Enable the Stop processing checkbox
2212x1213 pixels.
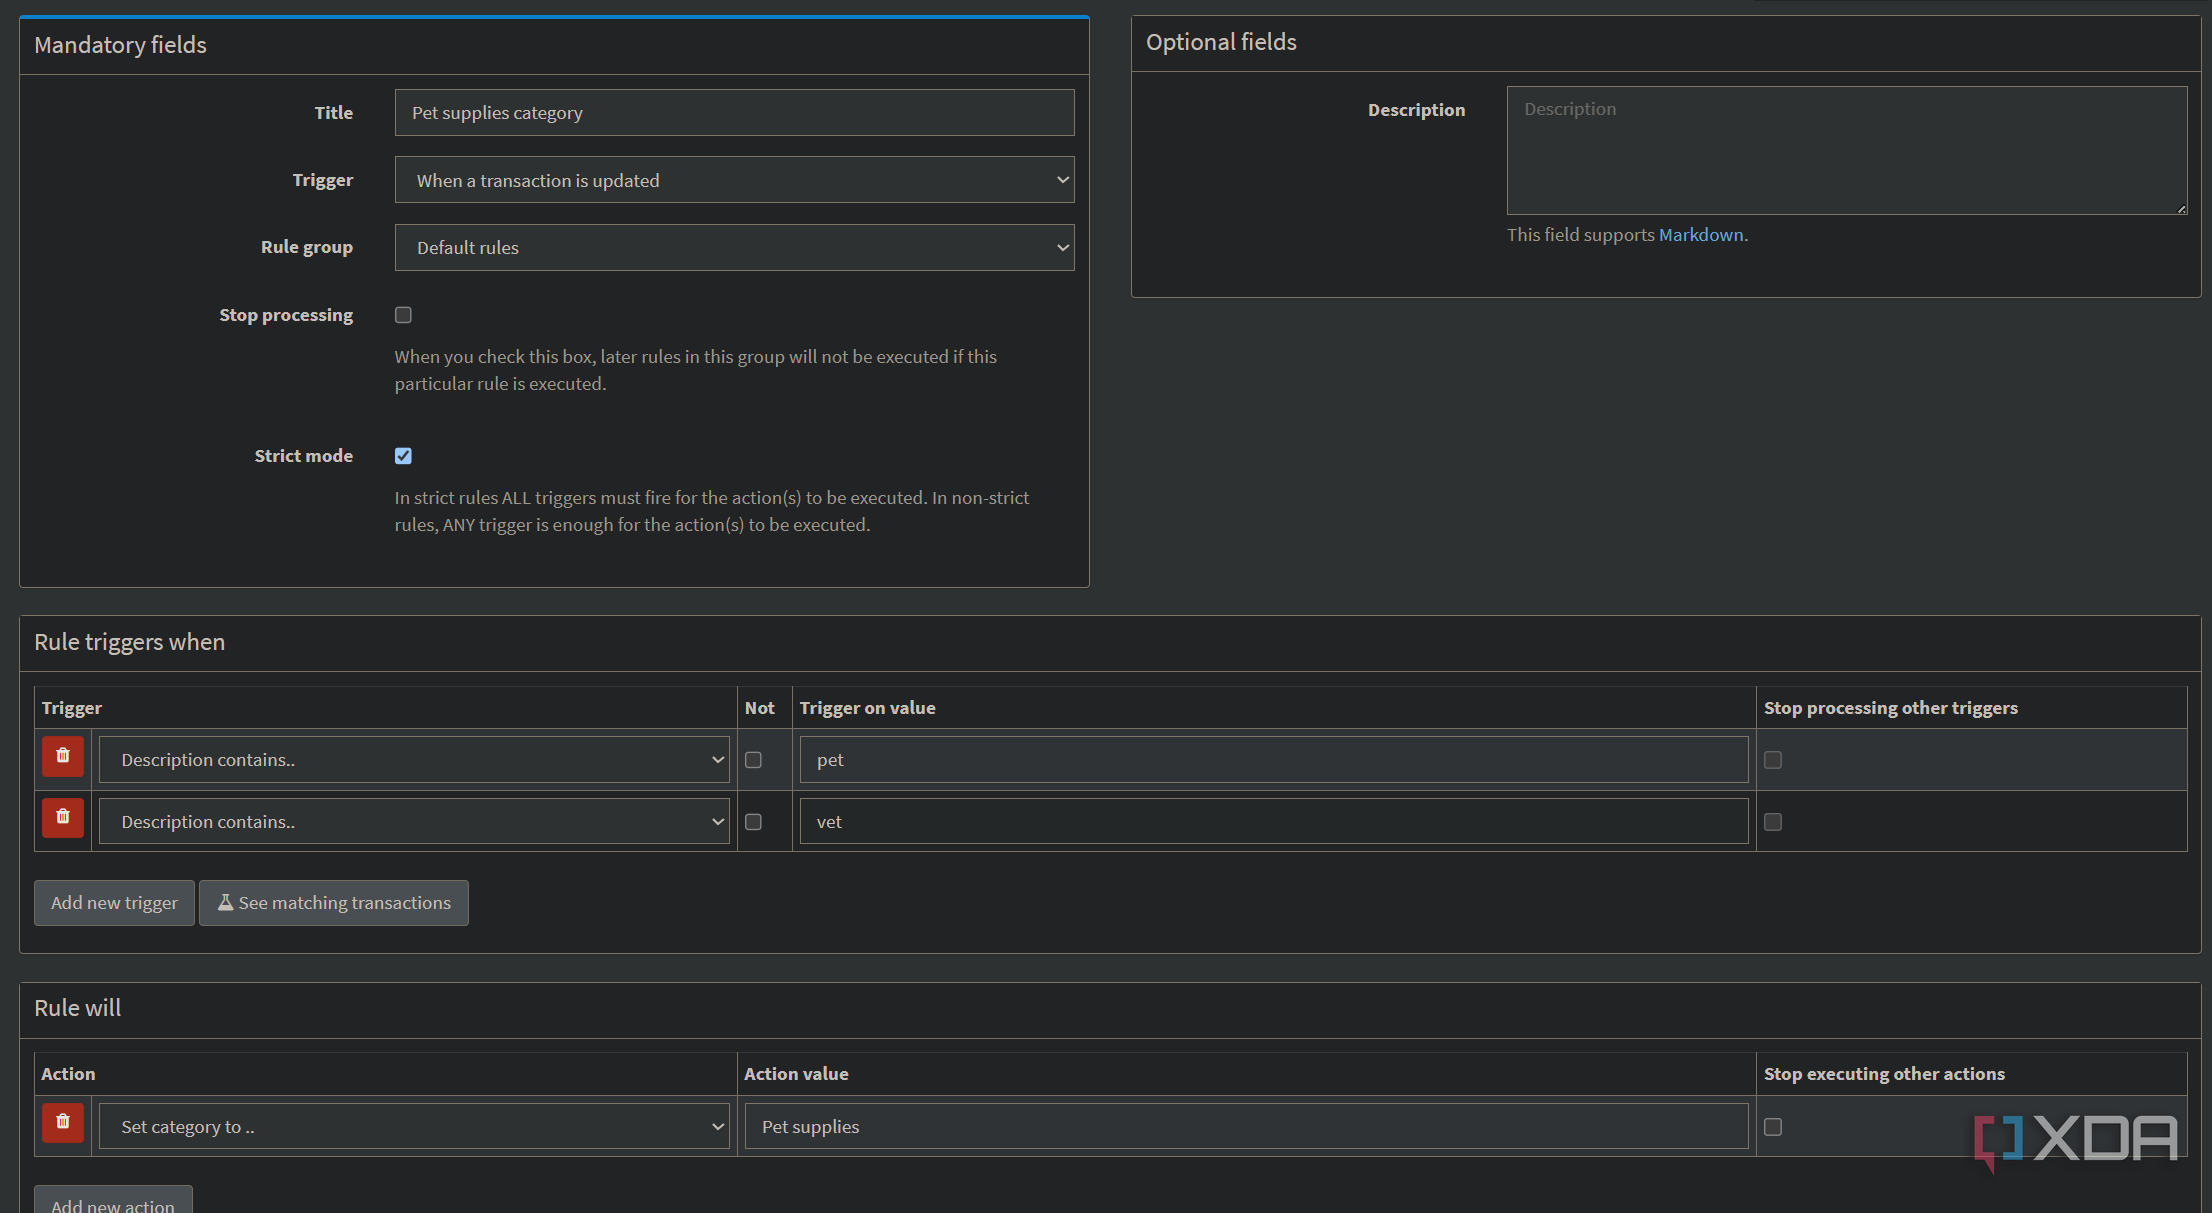click(403, 315)
